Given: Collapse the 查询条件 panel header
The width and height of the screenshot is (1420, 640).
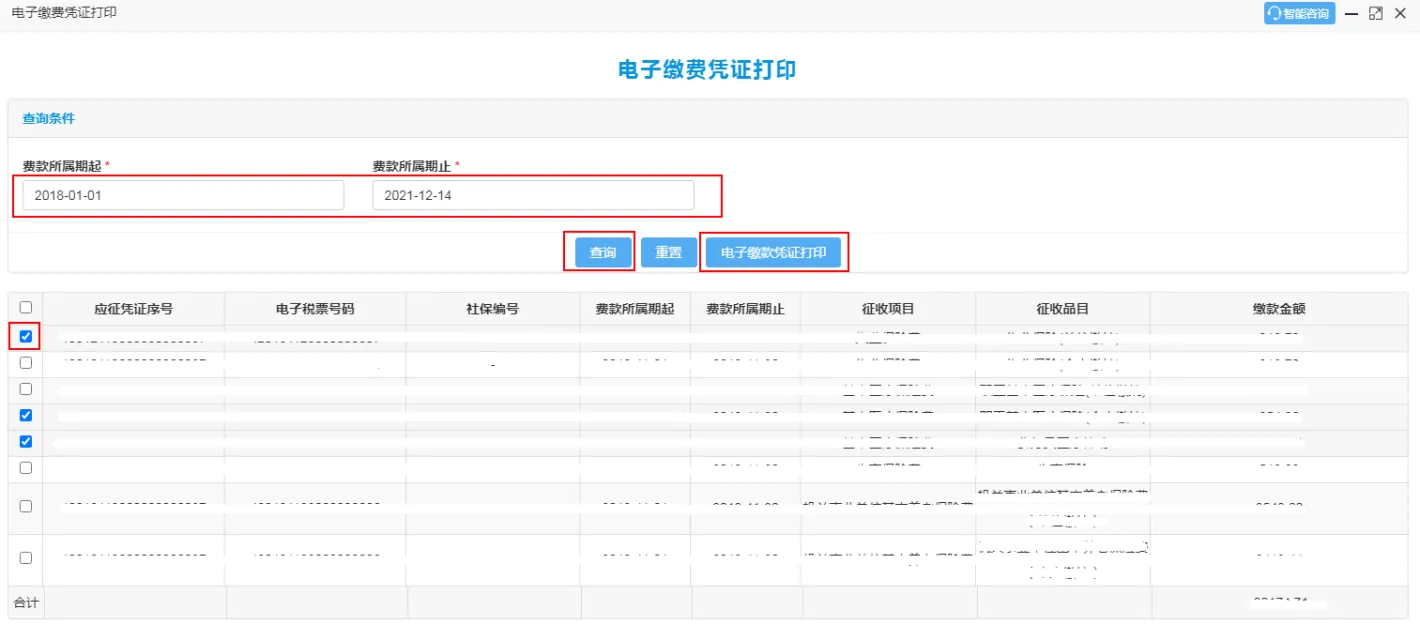Looking at the screenshot, I should click(49, 118).
